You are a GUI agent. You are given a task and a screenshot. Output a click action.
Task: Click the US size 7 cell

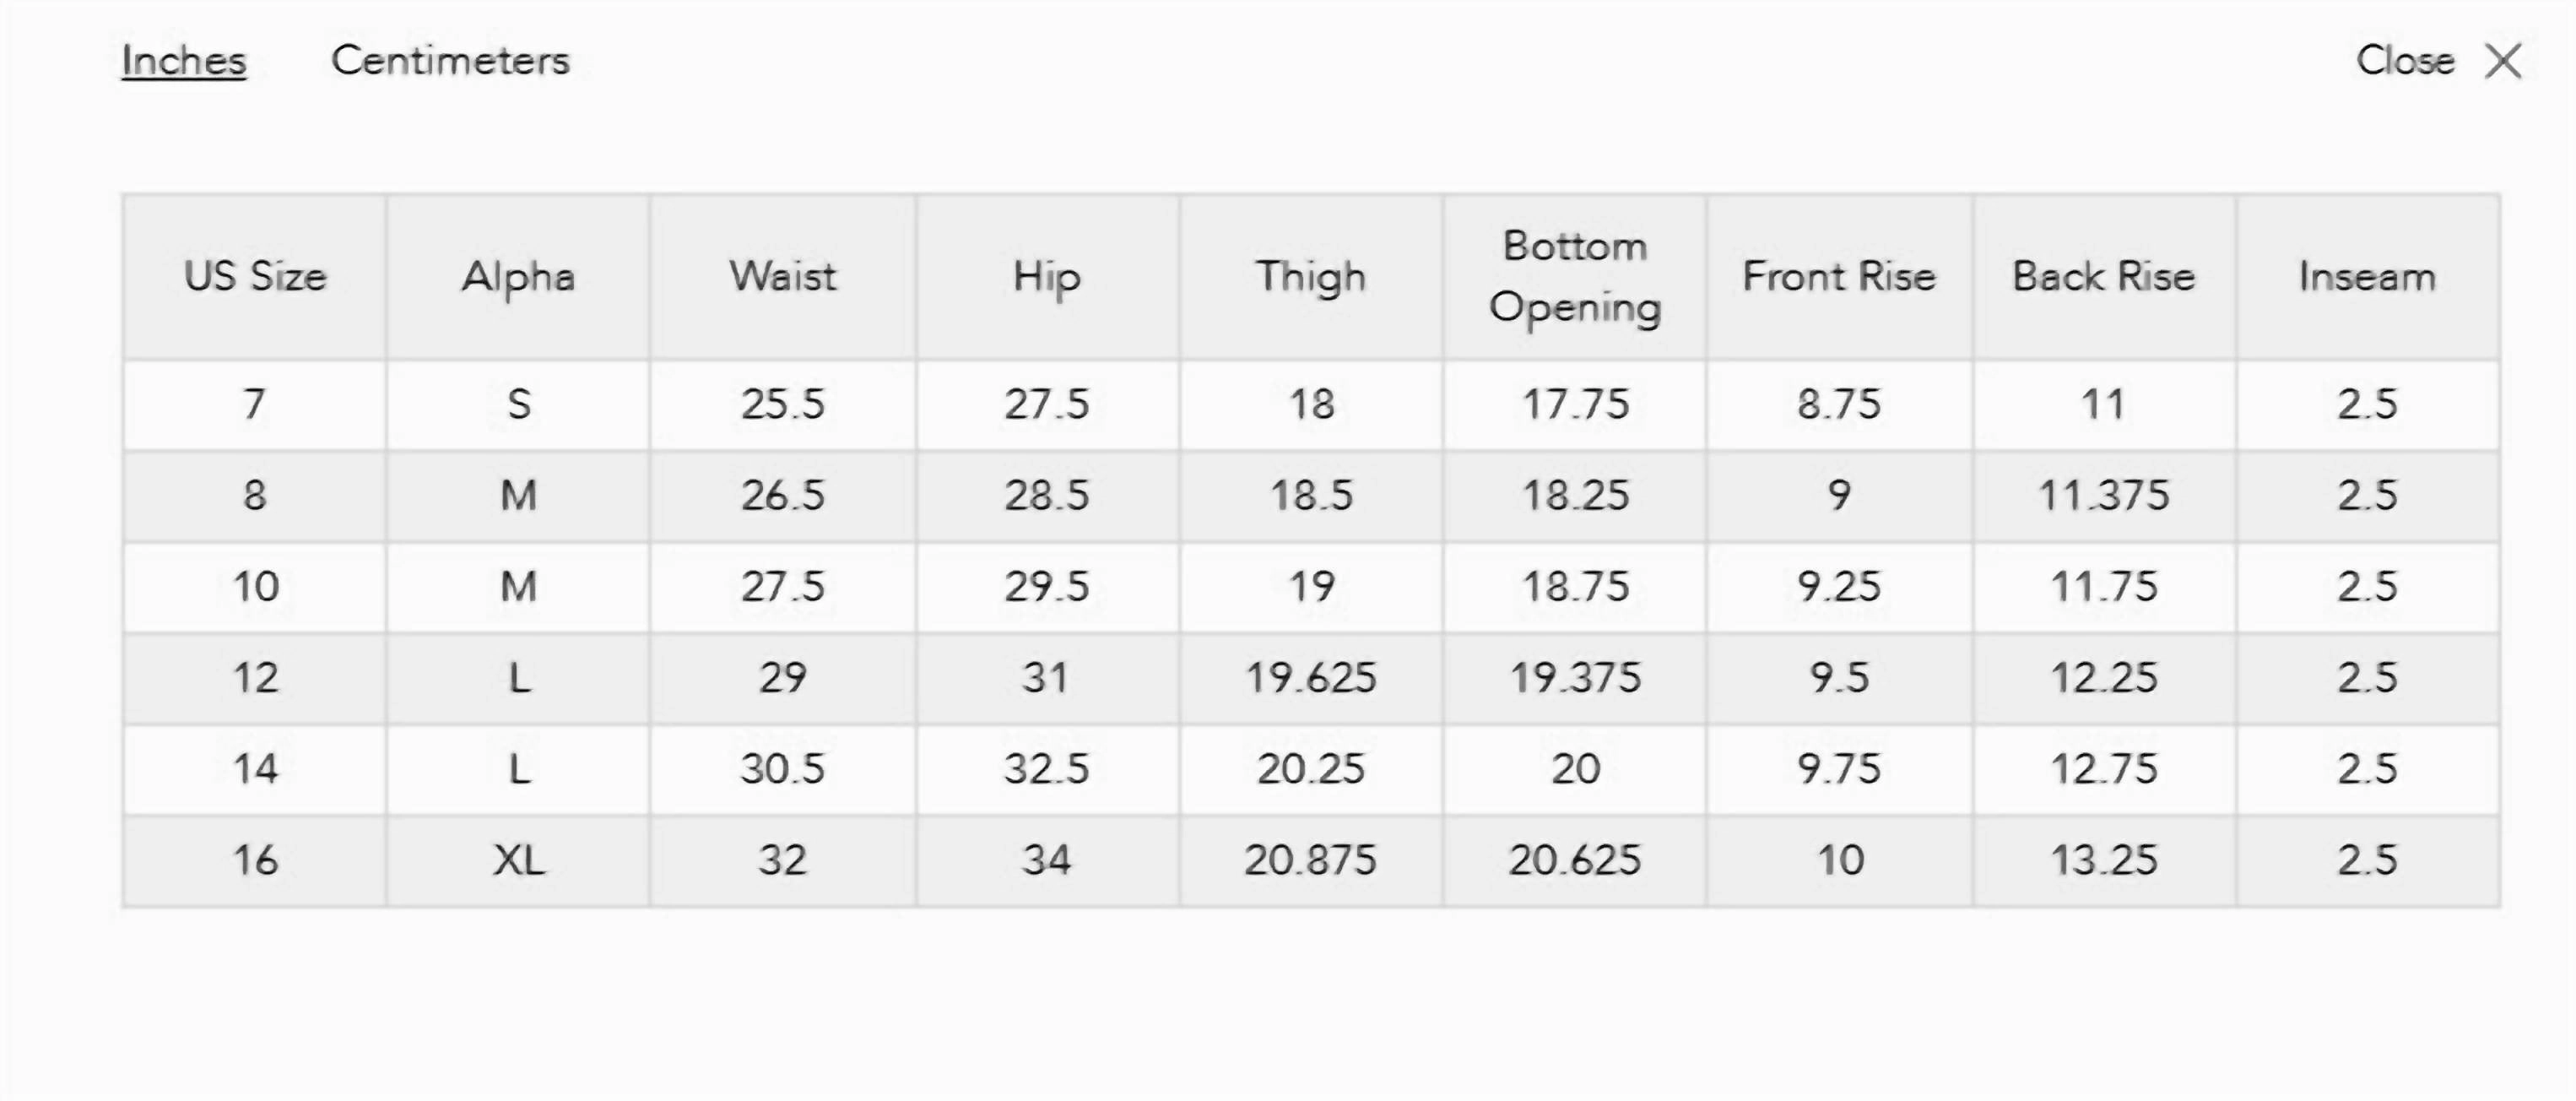[255, 405]
